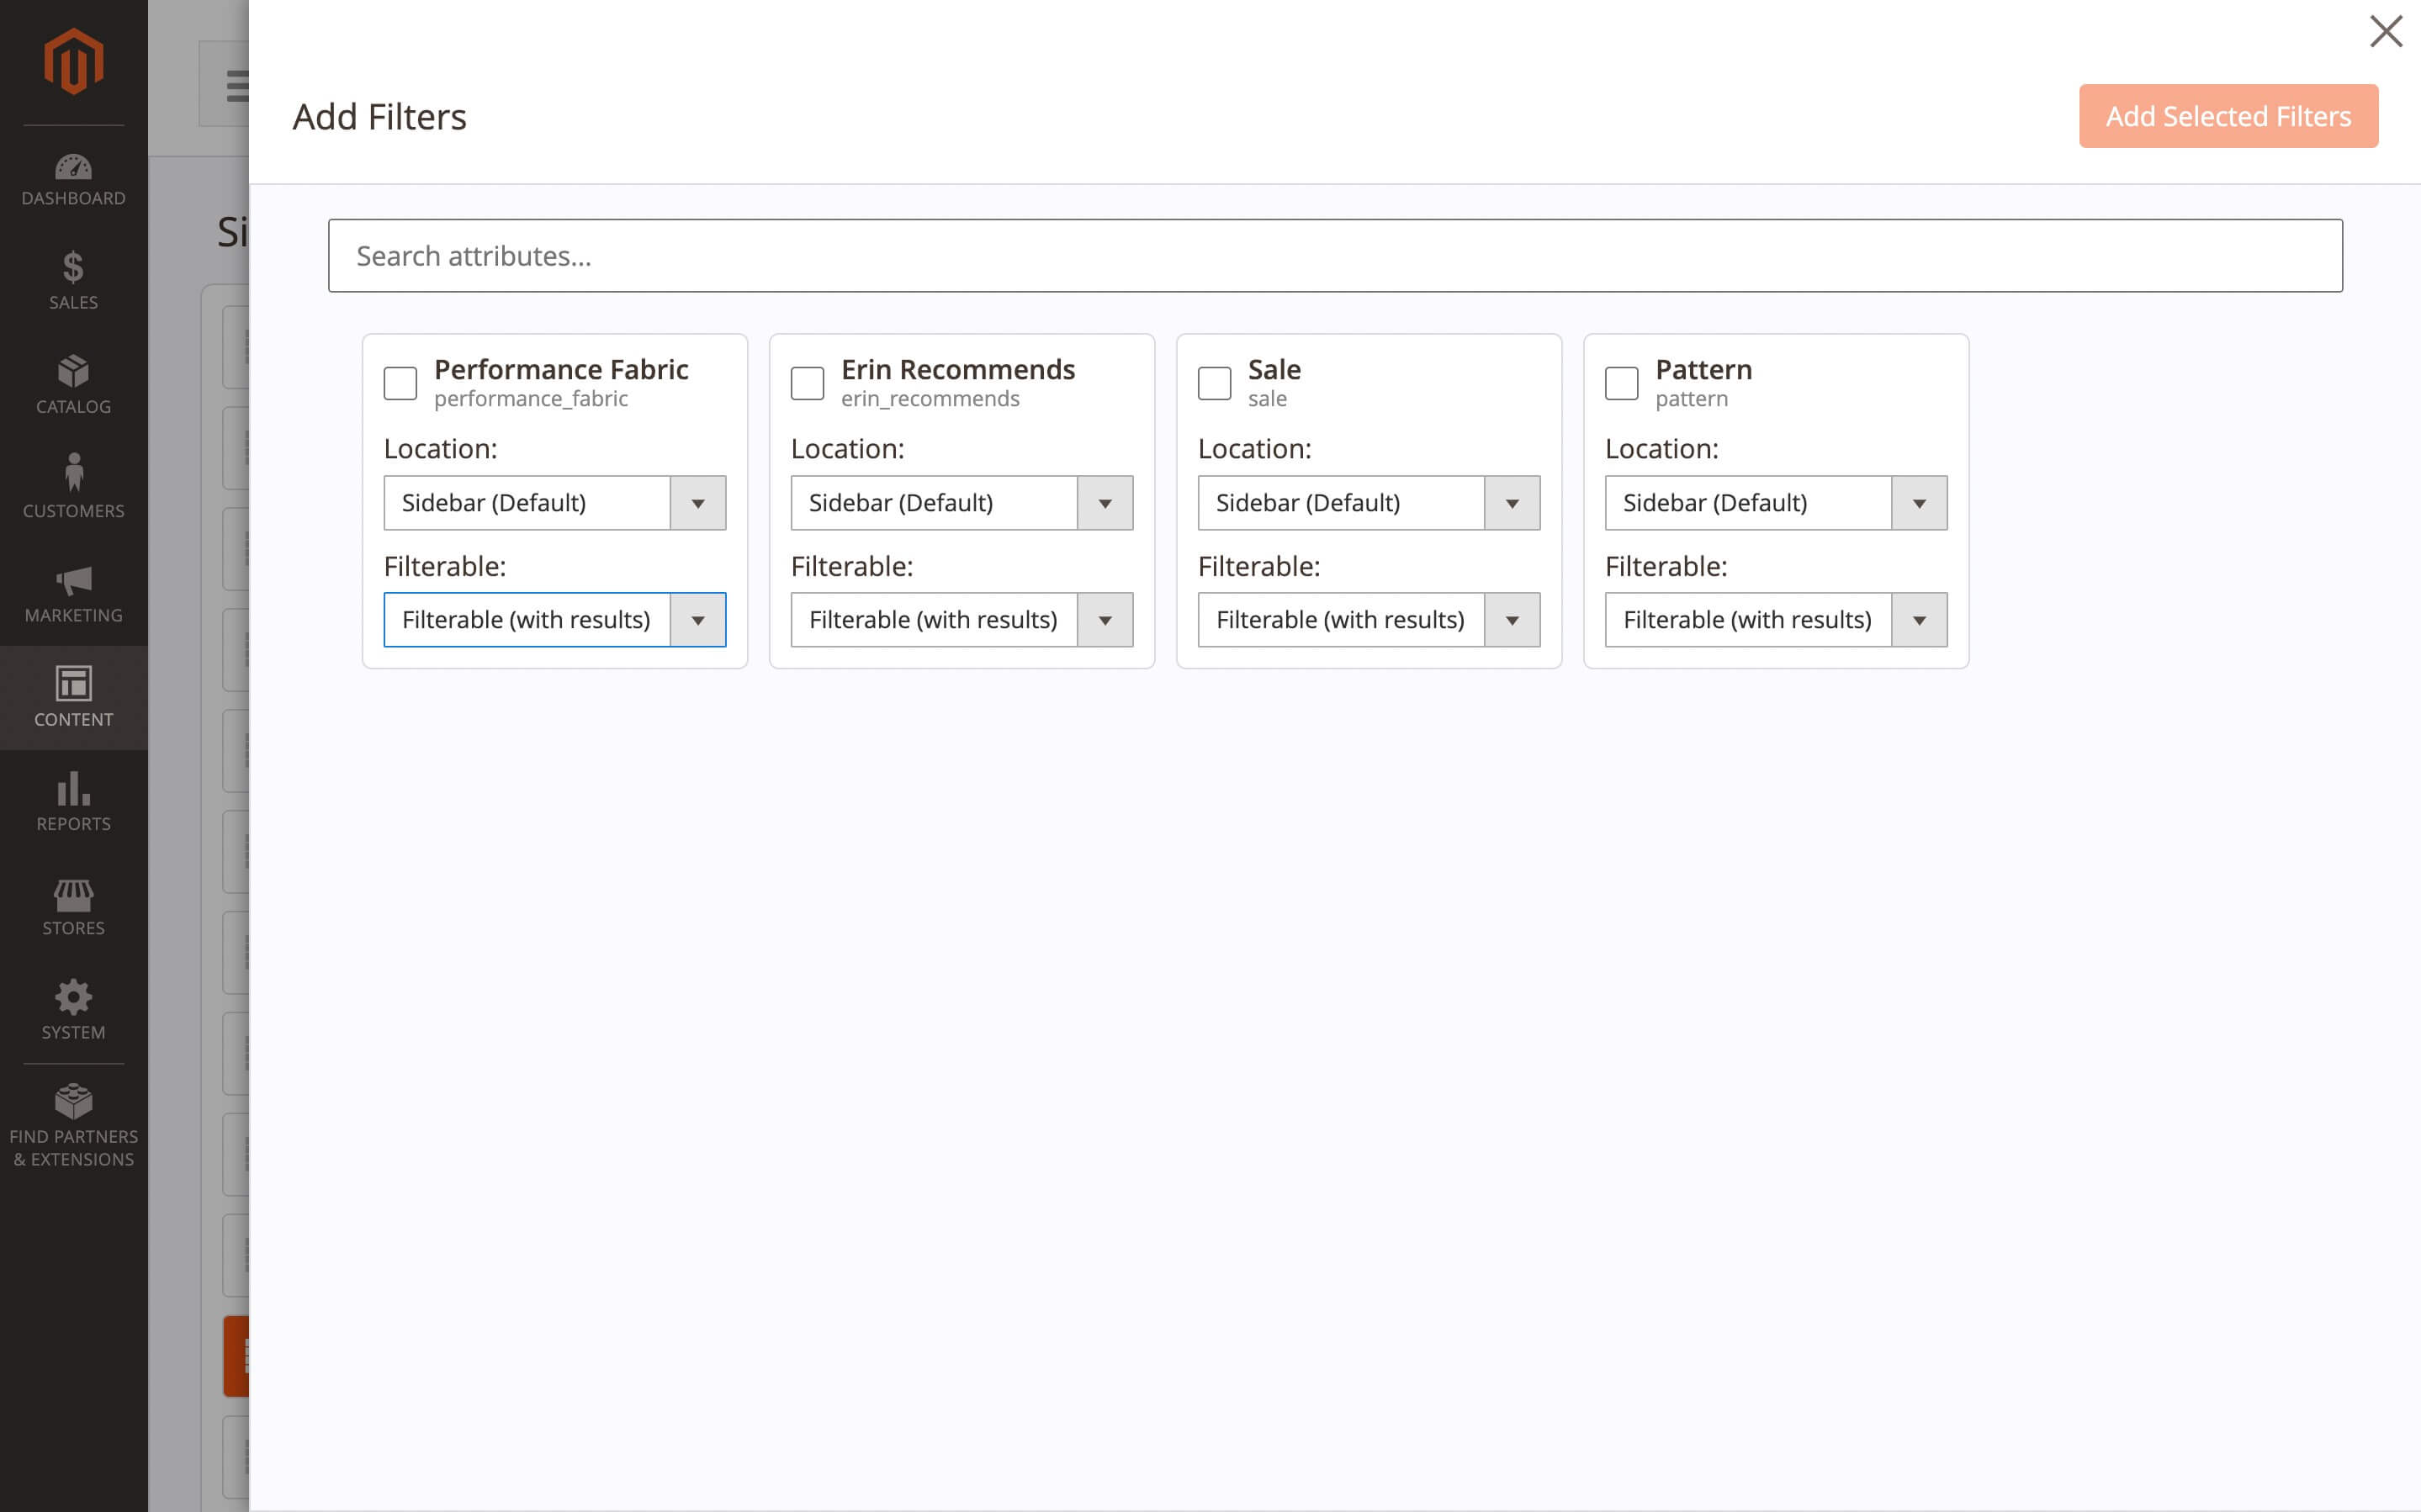
Task: Open Reports bar chart icon
Action: click(x=73, y=789)
